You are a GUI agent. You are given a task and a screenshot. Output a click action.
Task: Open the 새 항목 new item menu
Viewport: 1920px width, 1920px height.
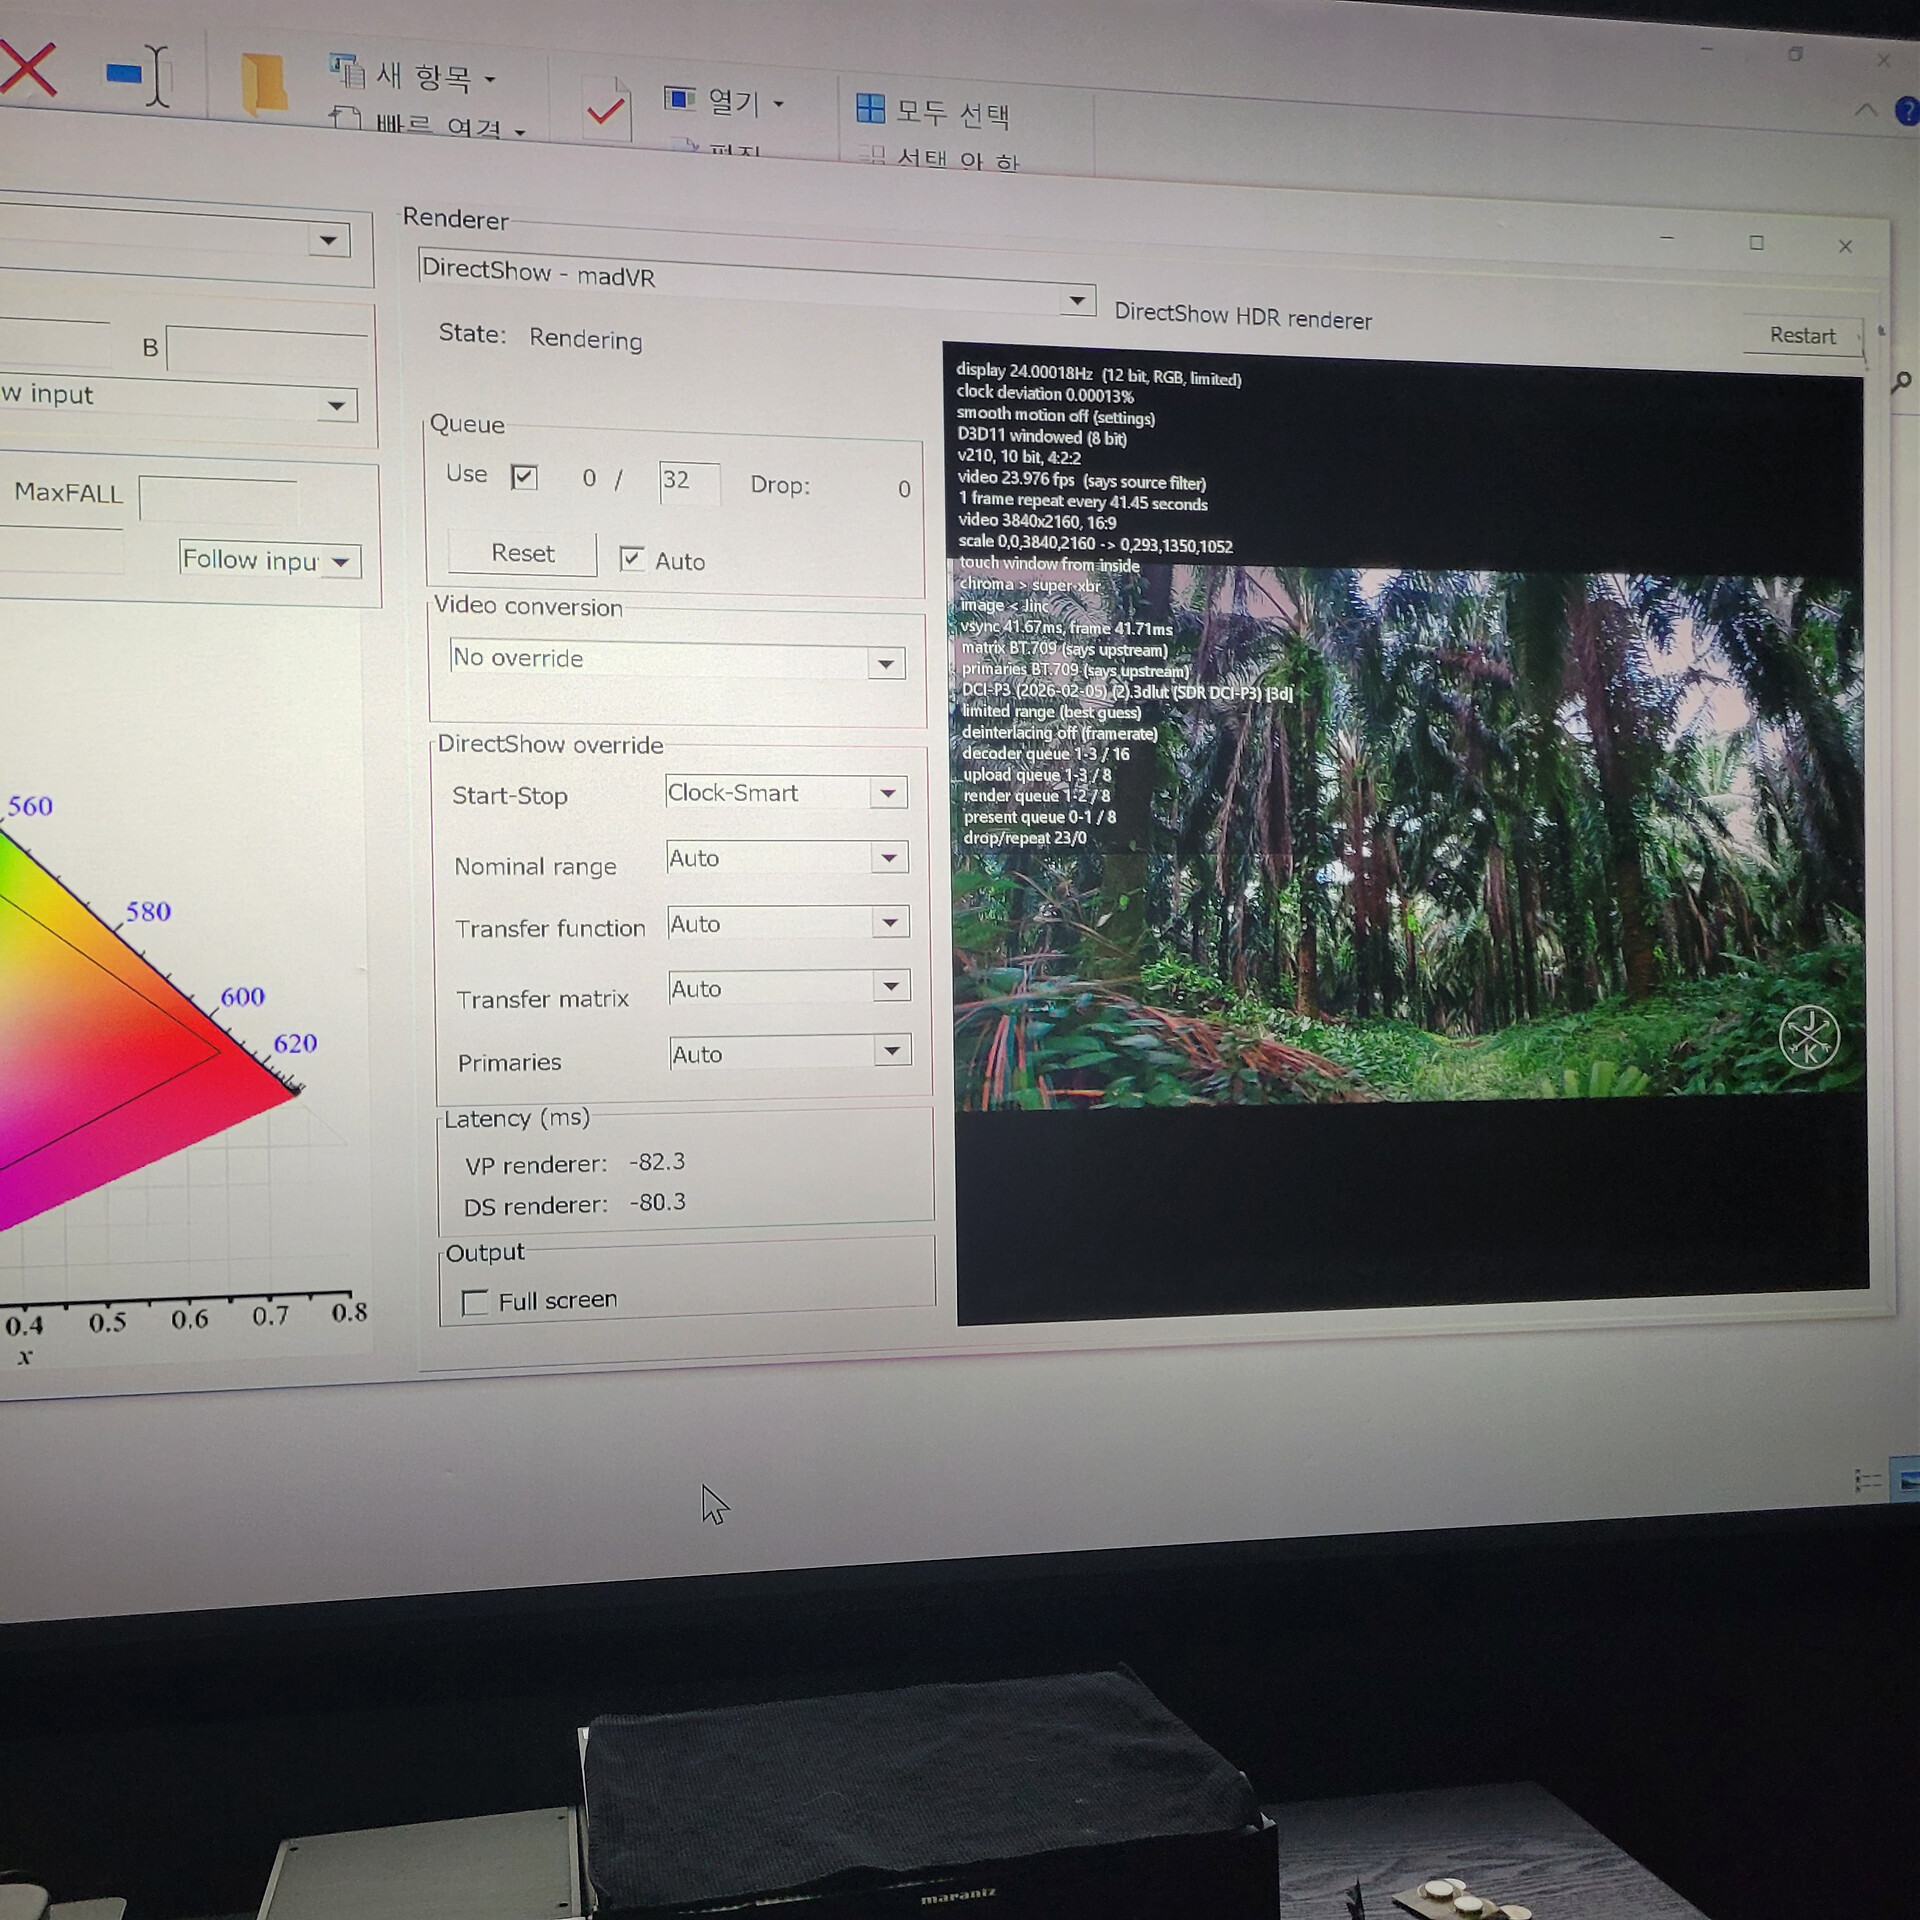[425, 76]
